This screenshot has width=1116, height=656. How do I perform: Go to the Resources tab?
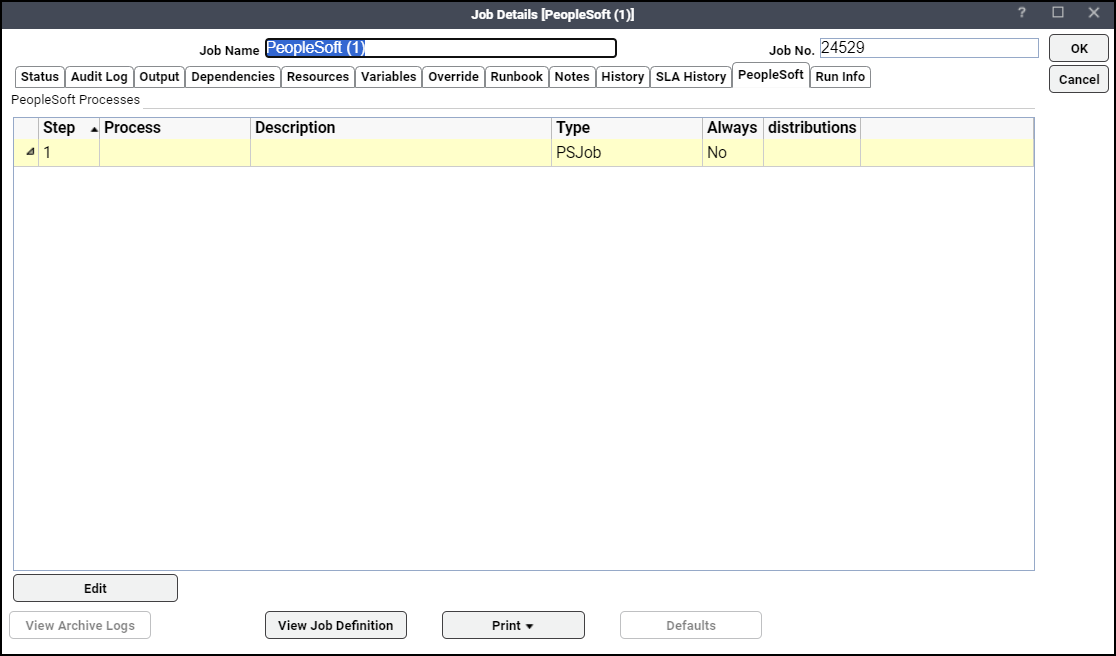click(317, 77)
